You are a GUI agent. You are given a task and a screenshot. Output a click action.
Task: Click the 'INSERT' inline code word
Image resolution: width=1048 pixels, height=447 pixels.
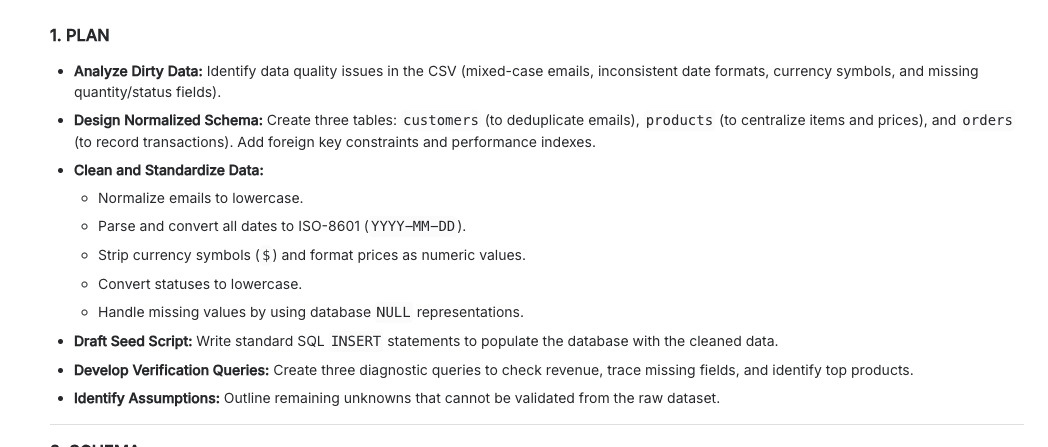(x=356, y=341)
